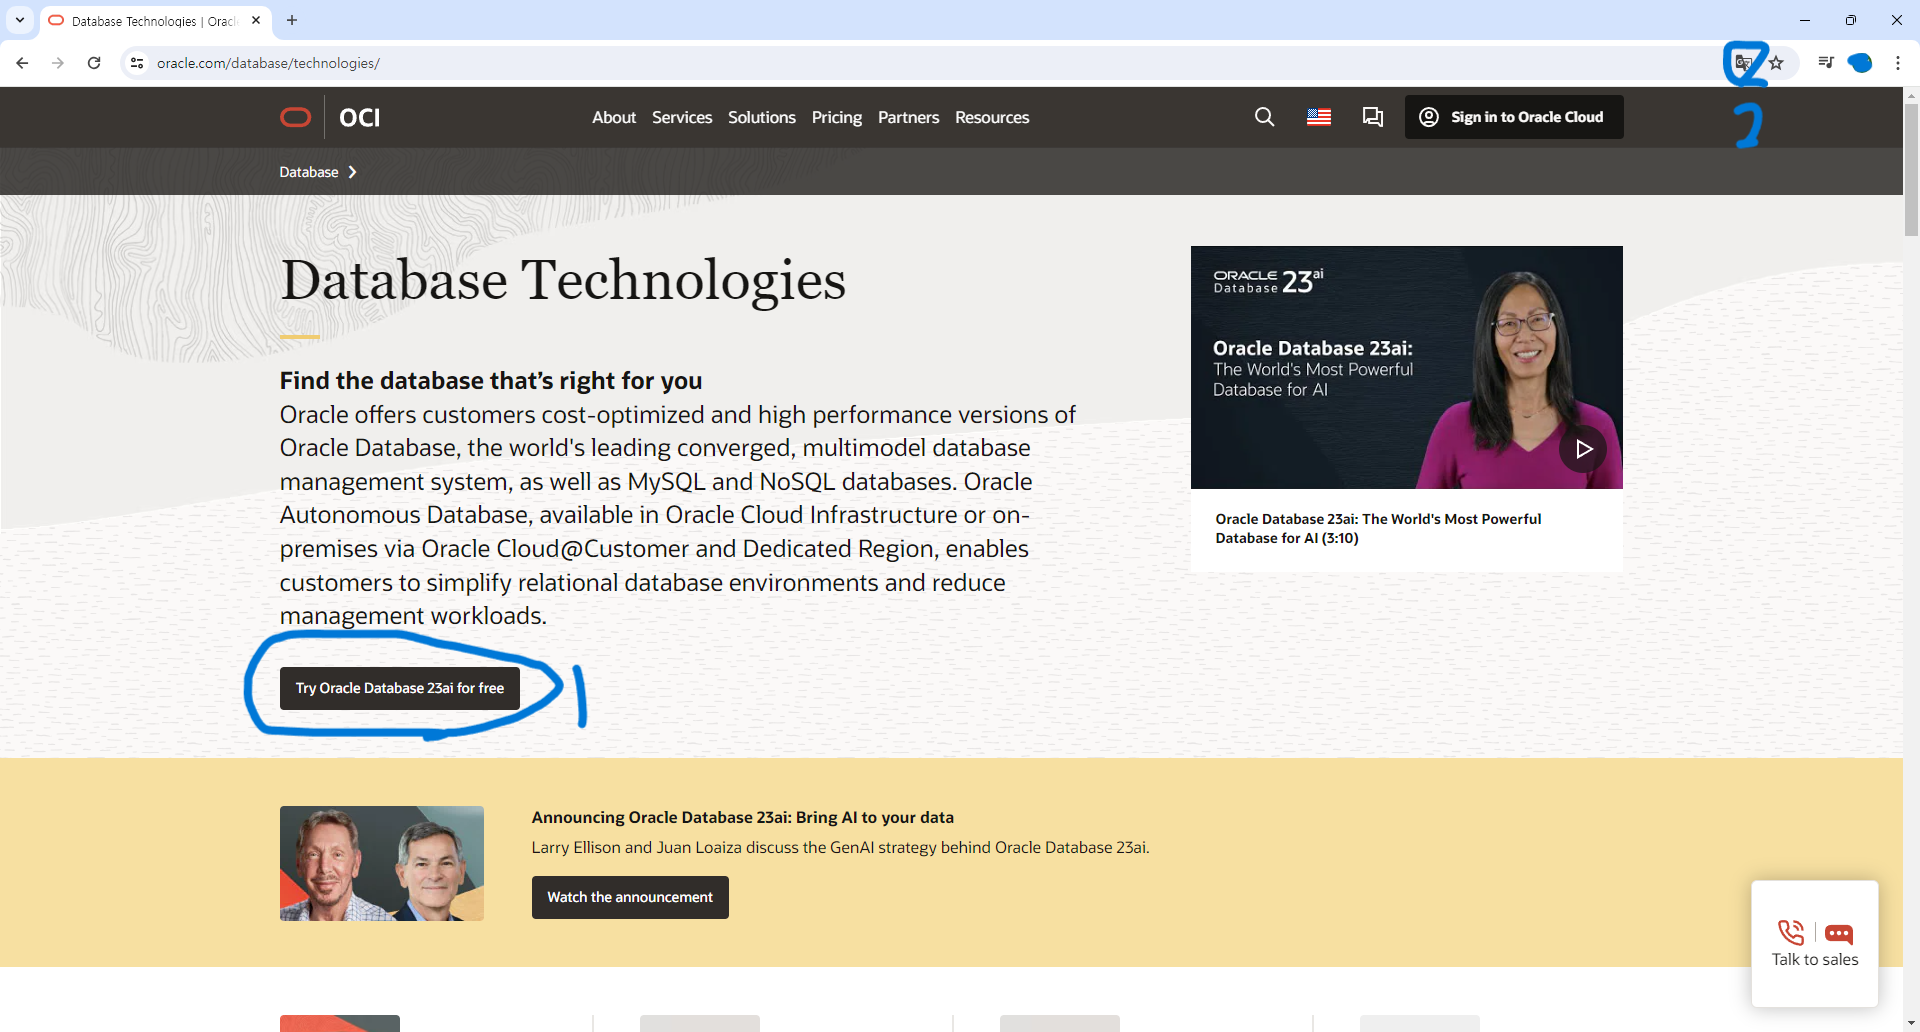Viewport: 1920px width, 1032px height.
Task: Open the Solutions menu
Action: tap(762, 117)
